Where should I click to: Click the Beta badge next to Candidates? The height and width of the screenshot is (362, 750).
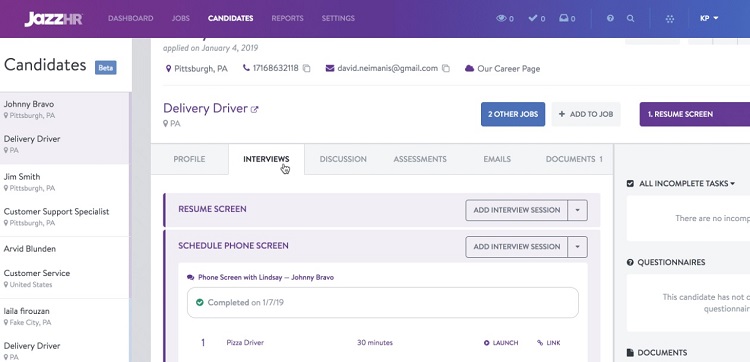tap(106, 67)
